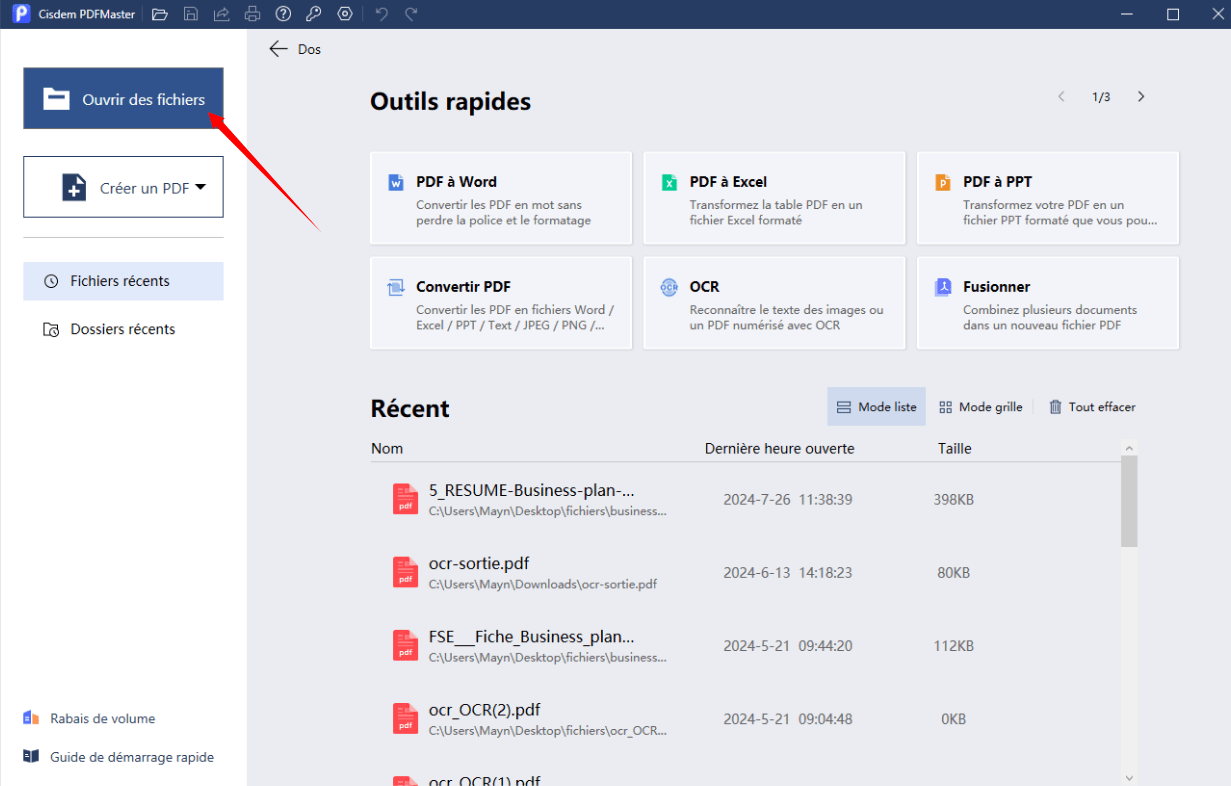Viewport: 1231px width, 786px height.
Task: Switch to Mode liste view
Action: [x=876, y=407]
